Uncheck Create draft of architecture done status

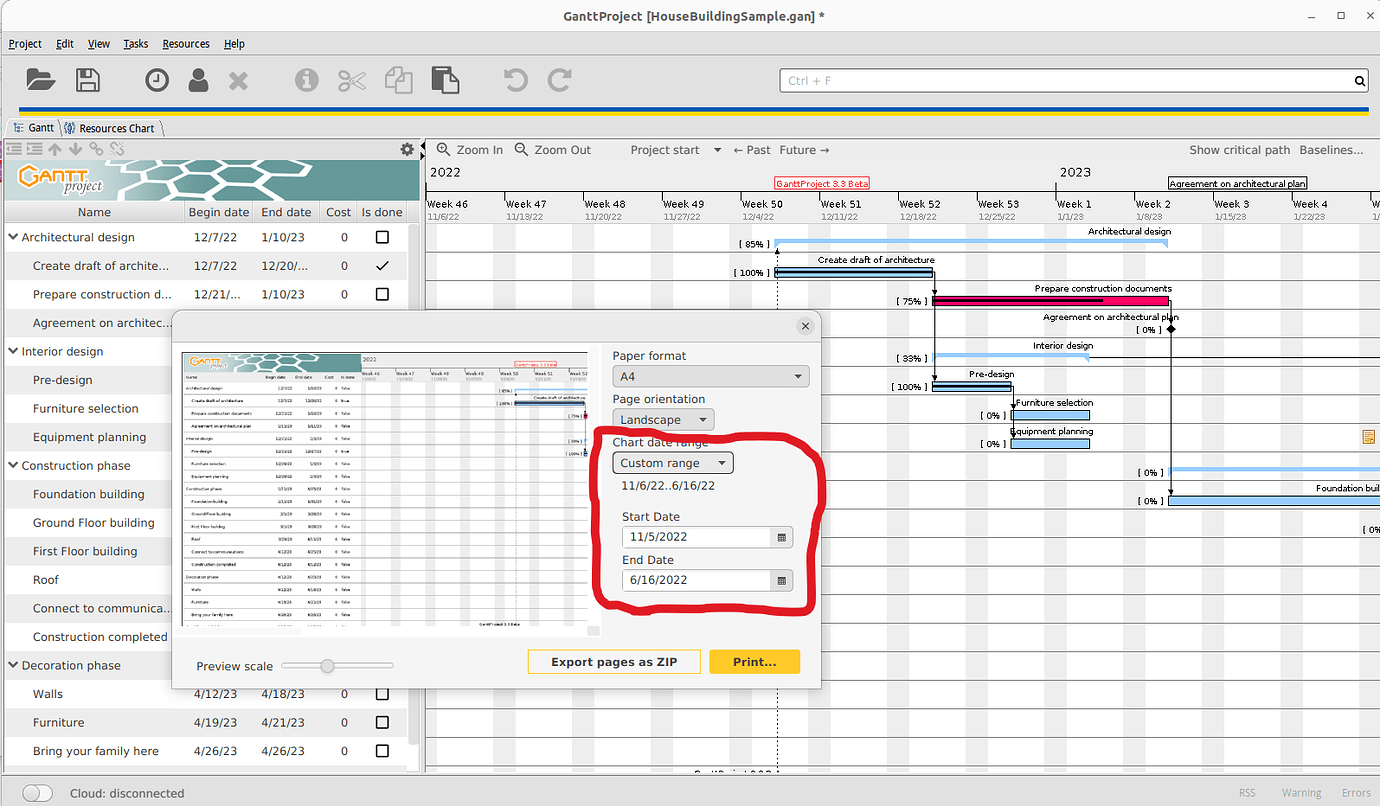382,265
